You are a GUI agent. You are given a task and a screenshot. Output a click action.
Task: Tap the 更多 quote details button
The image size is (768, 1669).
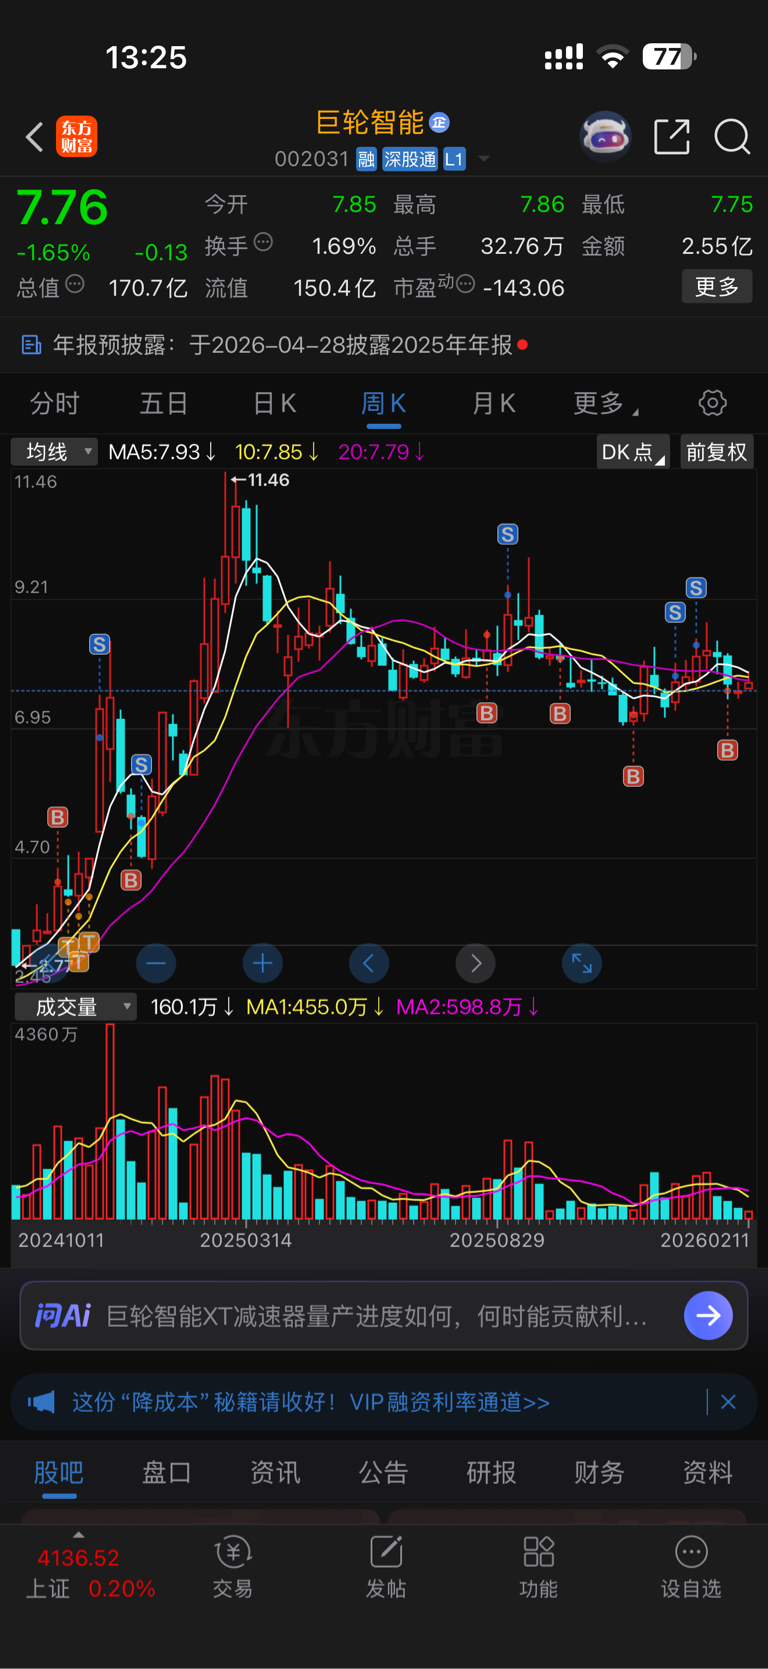(717, 287)
